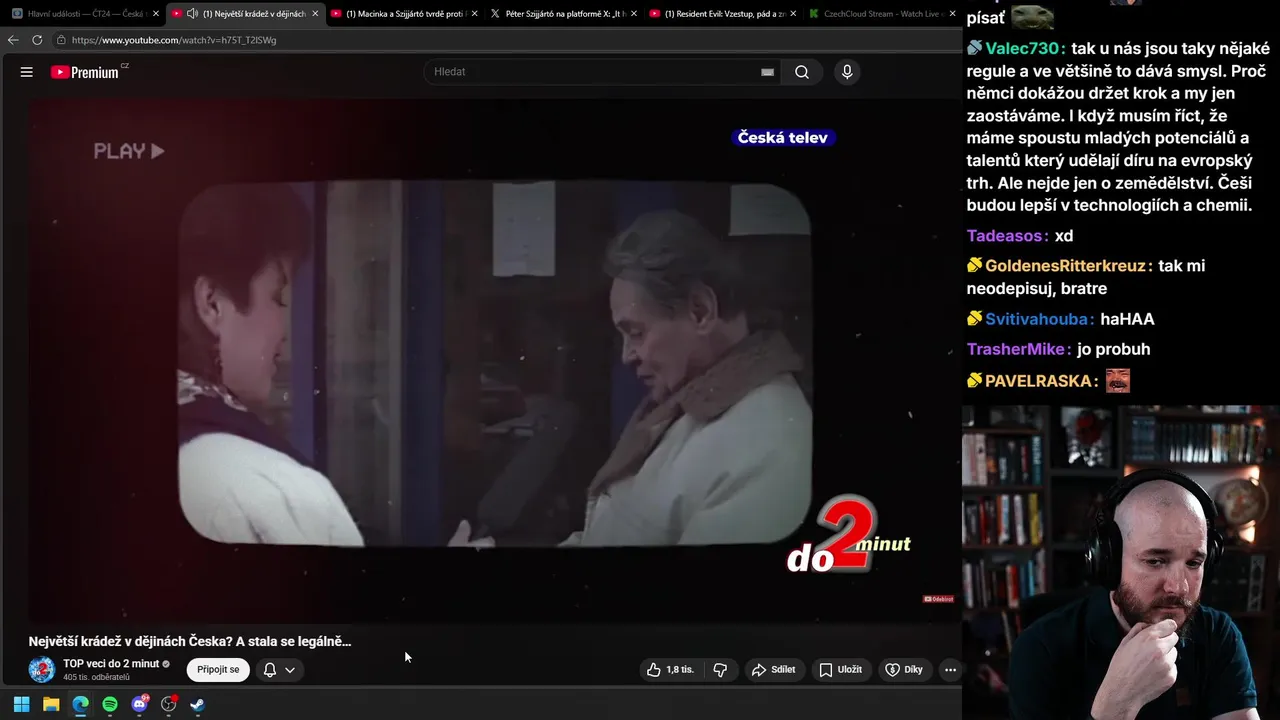Screen dimensions: 1280x720
Task: Open the on-screen keyboard icon in search box
Action: pyautogui.click(x=767, y=72)
